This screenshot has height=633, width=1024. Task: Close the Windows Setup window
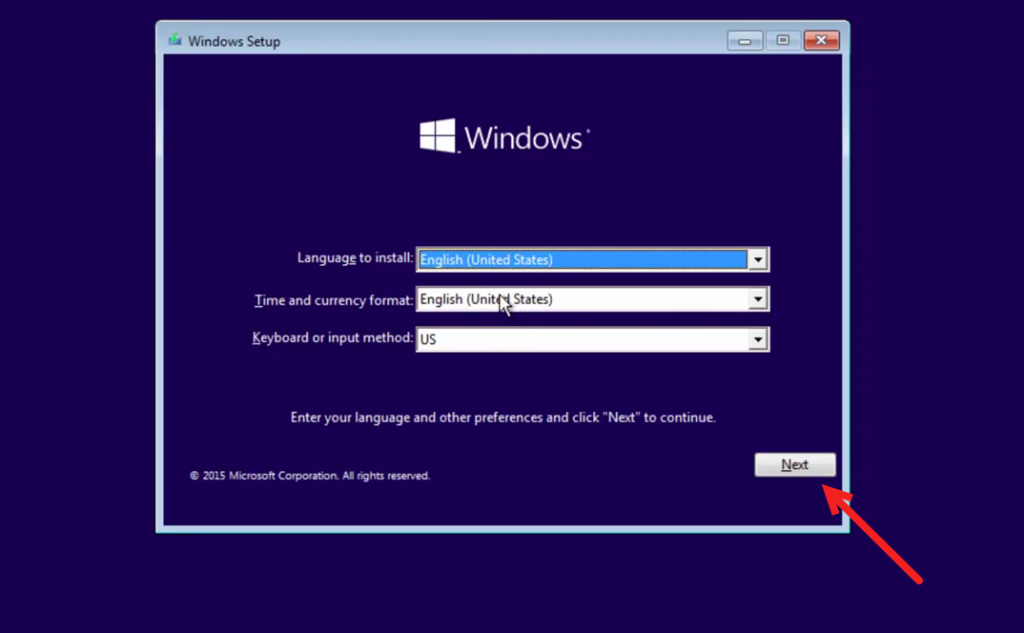click(820, 40)
